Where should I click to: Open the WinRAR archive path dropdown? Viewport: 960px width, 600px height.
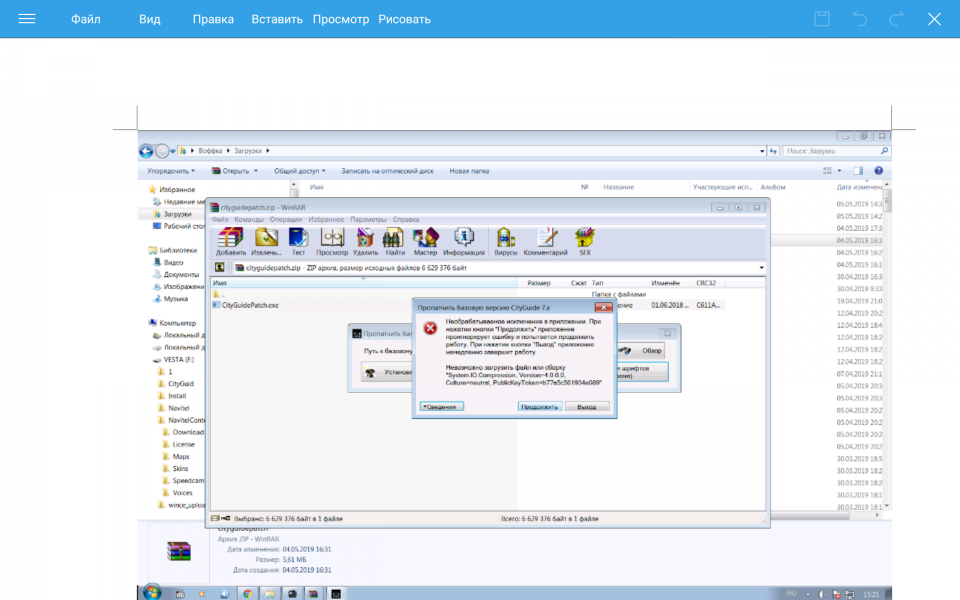[761, 268]
